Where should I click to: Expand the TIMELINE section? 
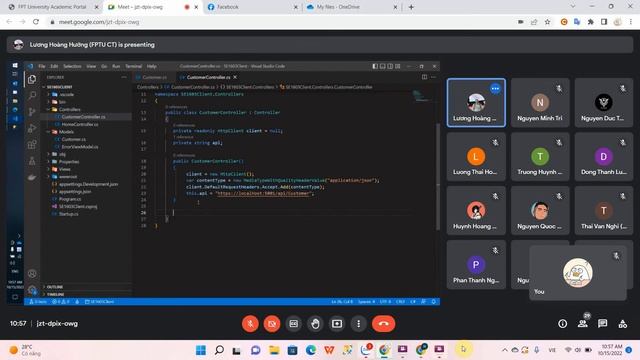pyautogui.click(x=56, y=294)
